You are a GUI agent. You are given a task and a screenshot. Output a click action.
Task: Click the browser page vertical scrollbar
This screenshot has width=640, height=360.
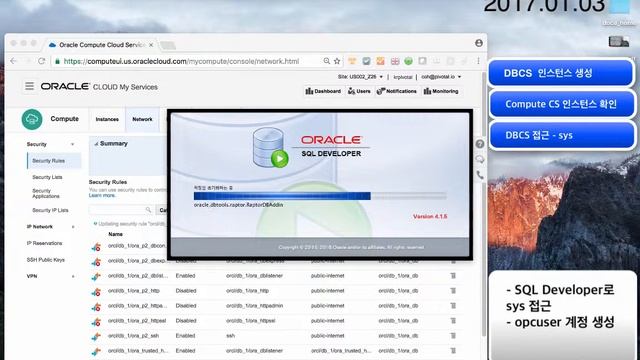[x=484, y=204]
